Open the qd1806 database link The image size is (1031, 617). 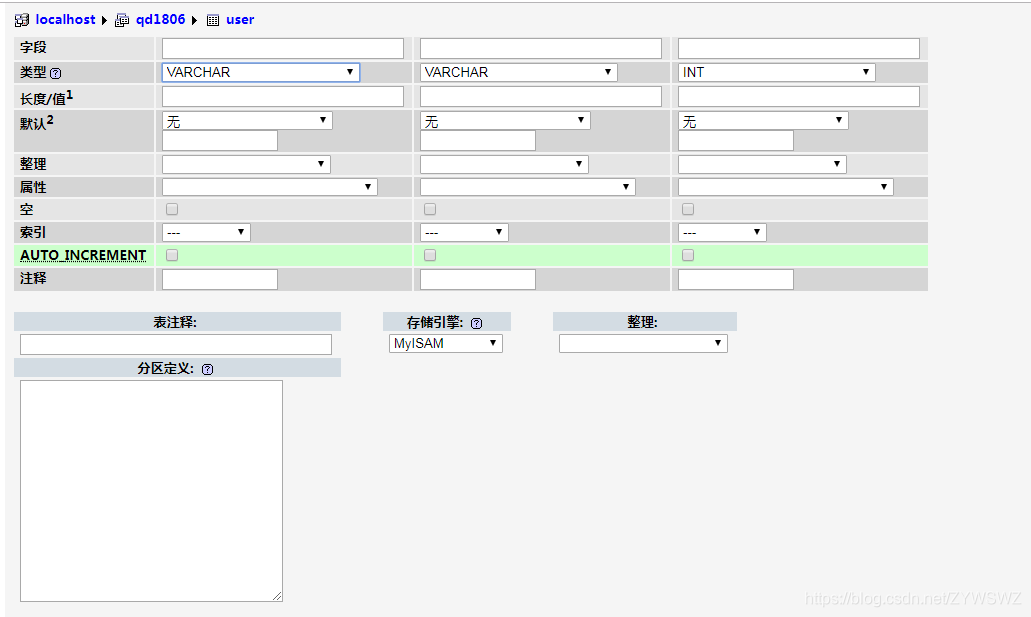(160, 20)
